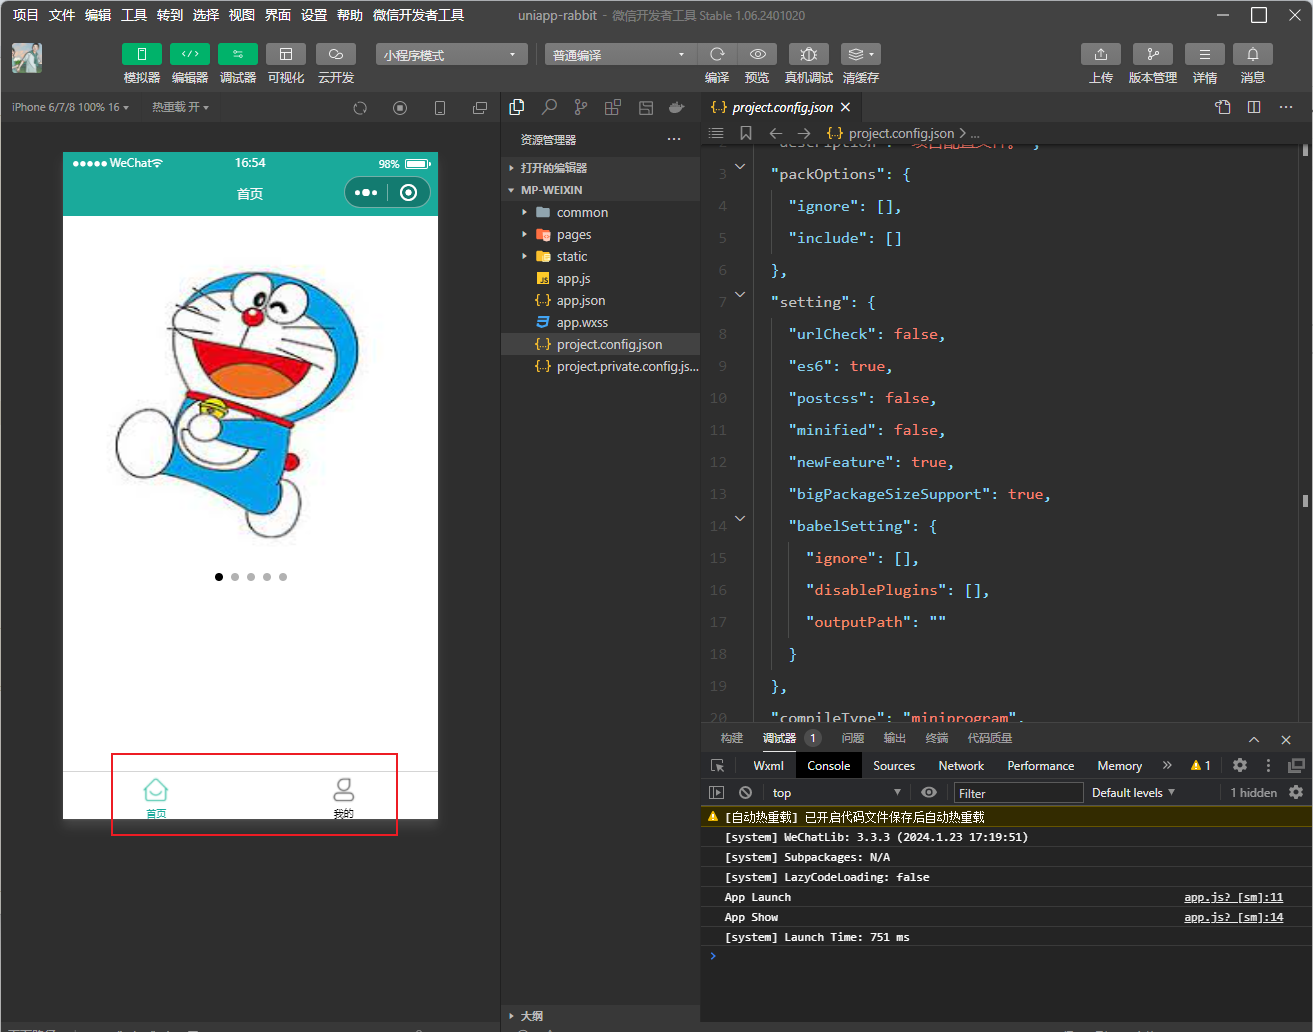Open the 云开发 cloud development icon
This screenshot has width=1313, height=1032.
point(336,54)
